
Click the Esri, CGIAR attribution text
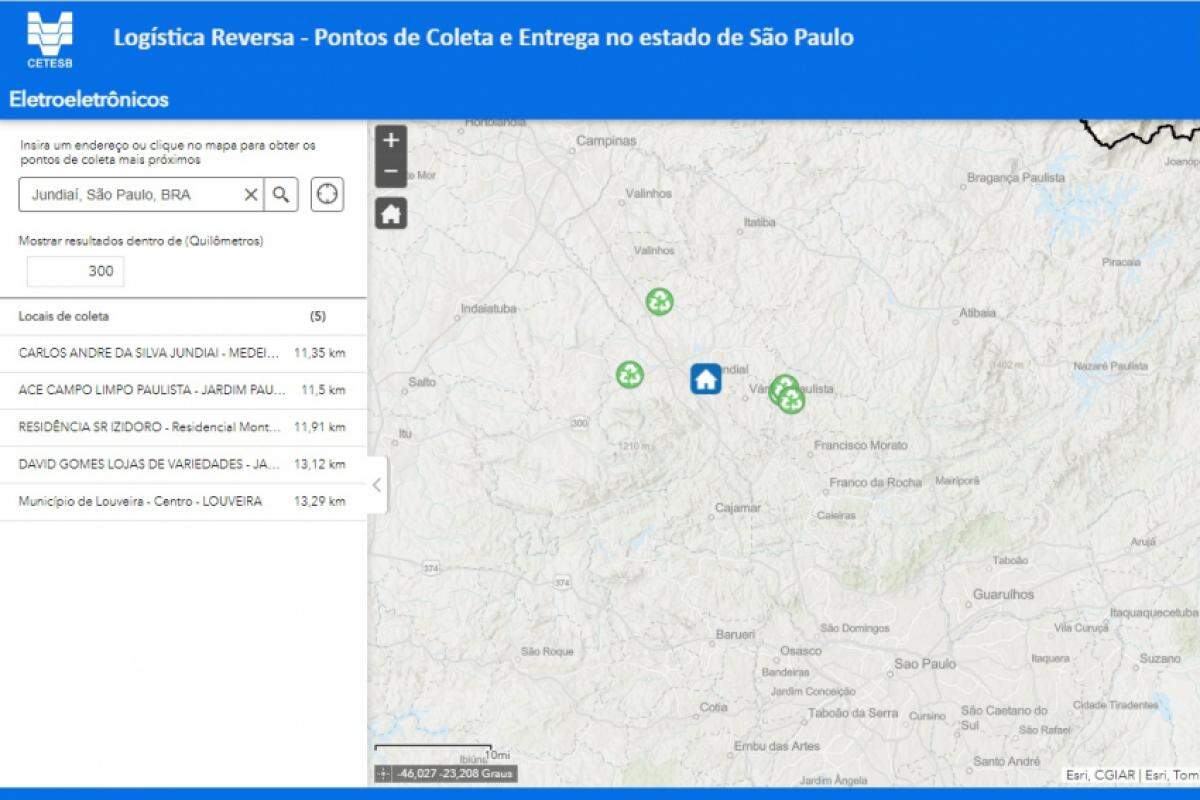[x=1132, y=775]
